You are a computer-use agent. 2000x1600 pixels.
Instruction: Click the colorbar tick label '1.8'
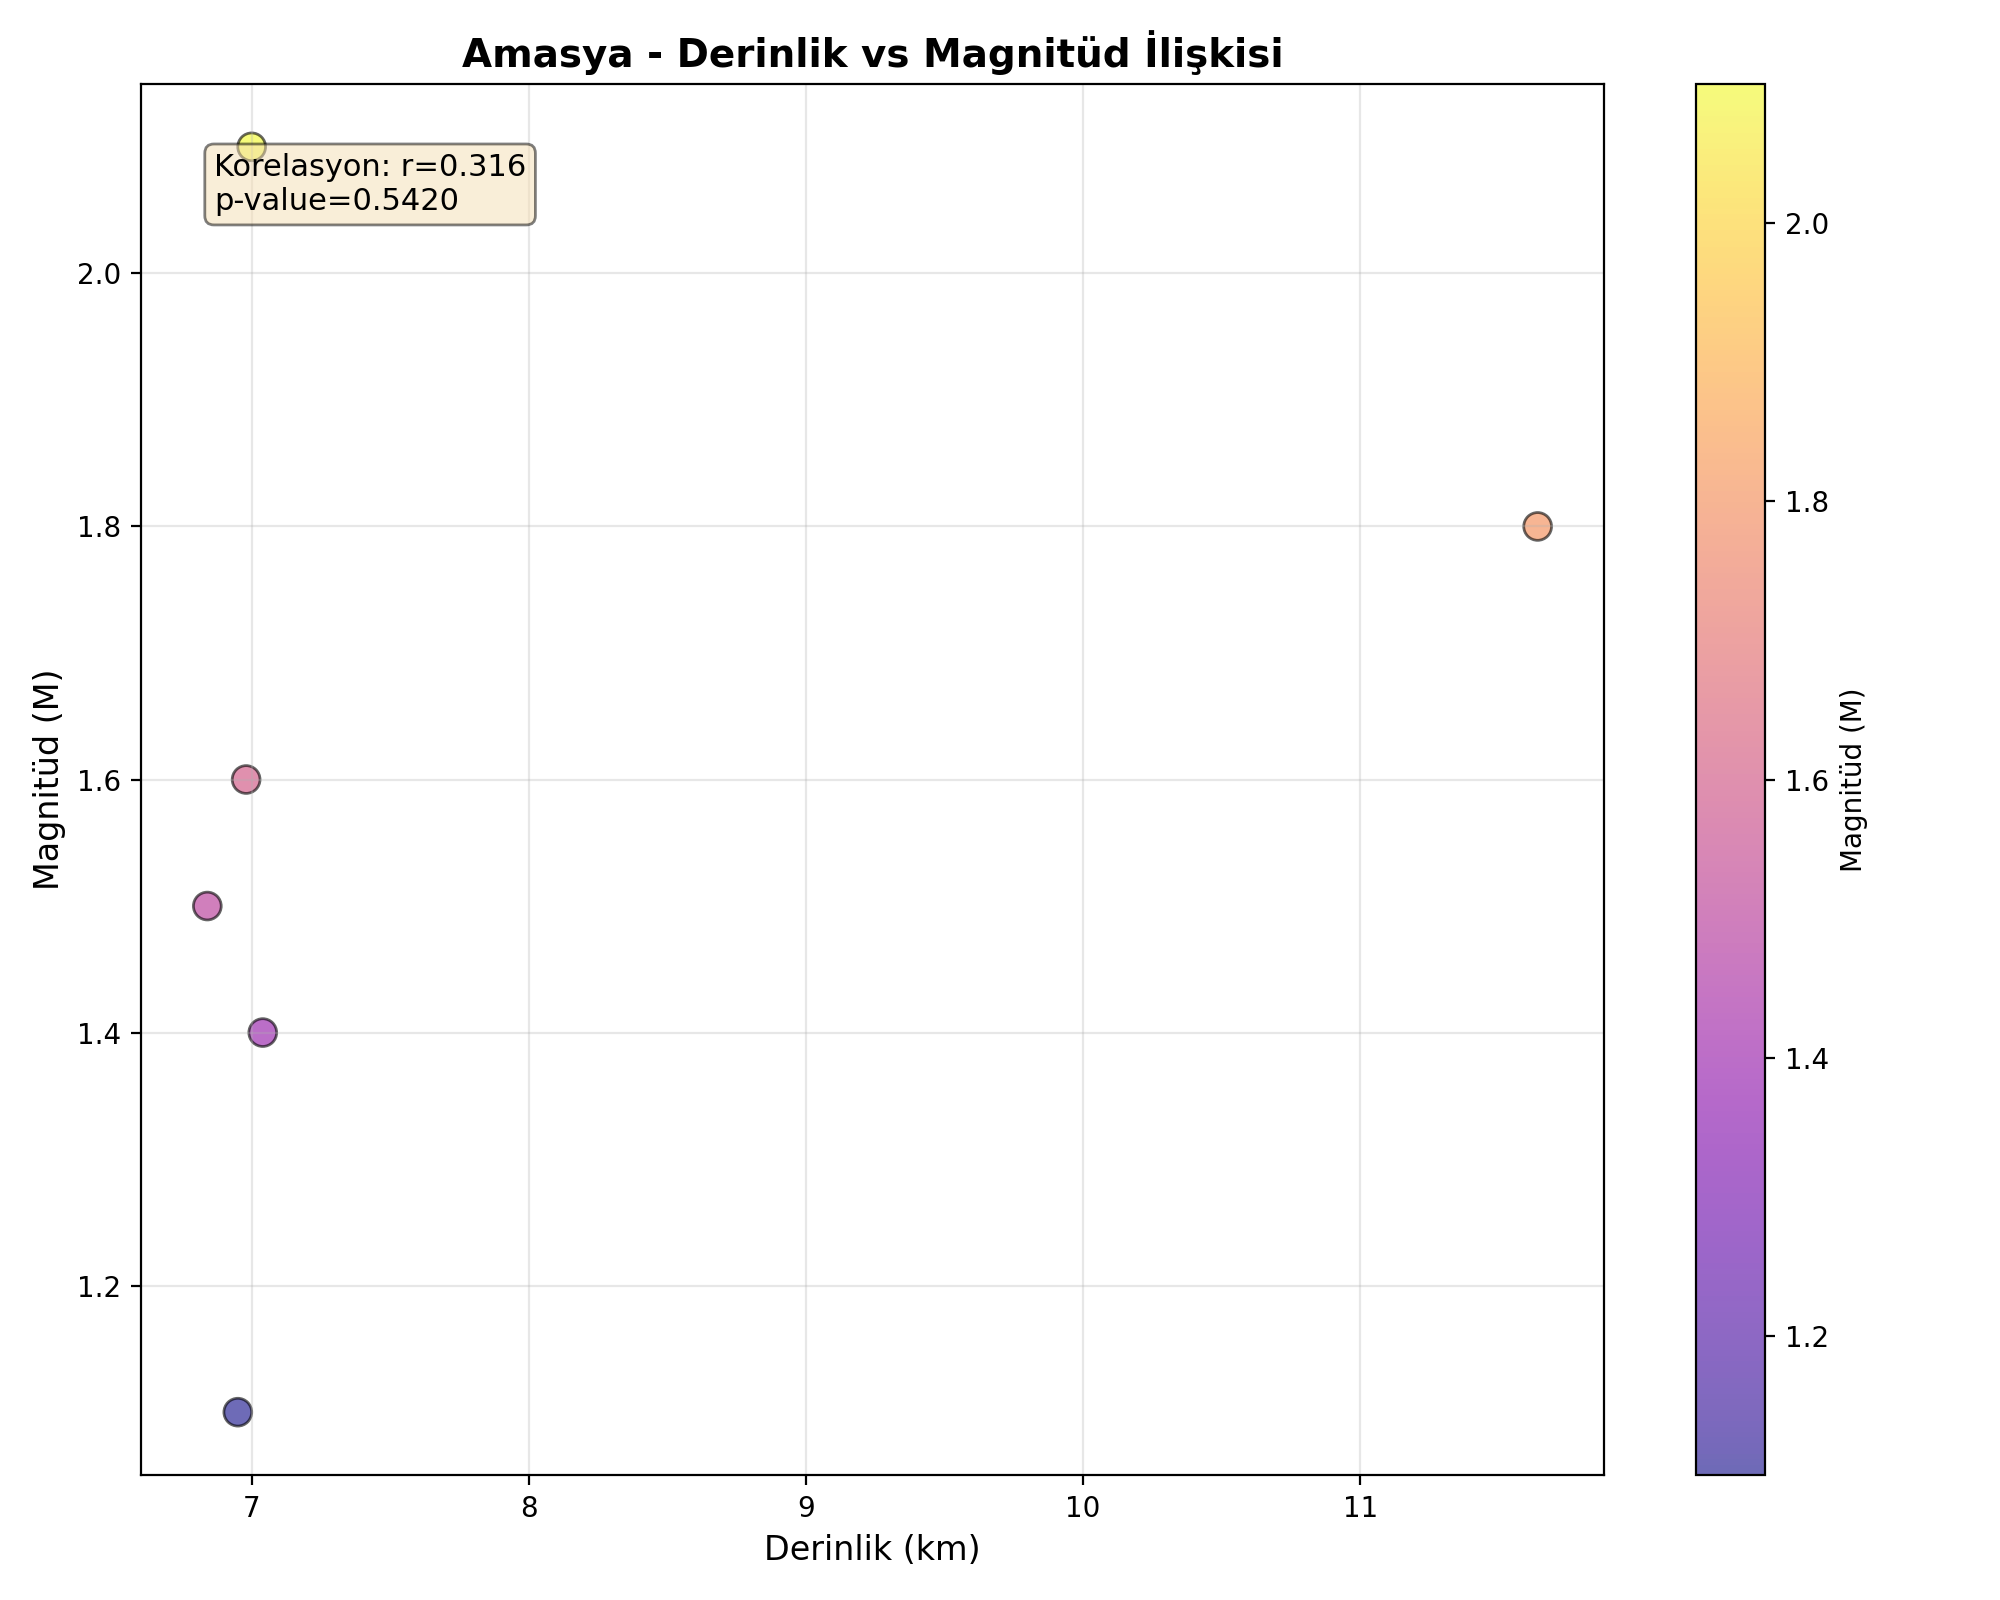pos(1807,502)
